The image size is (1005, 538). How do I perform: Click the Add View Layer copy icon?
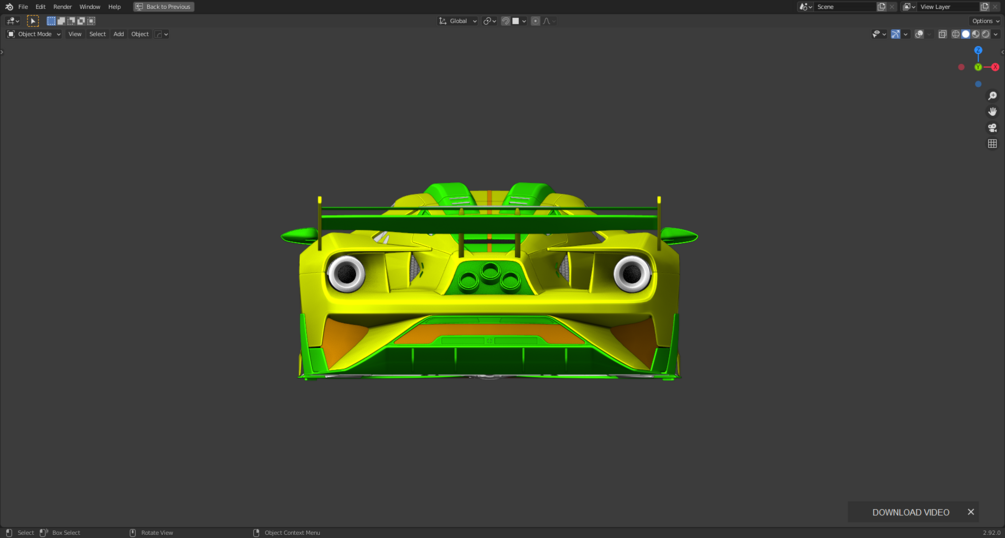point(984,6)
